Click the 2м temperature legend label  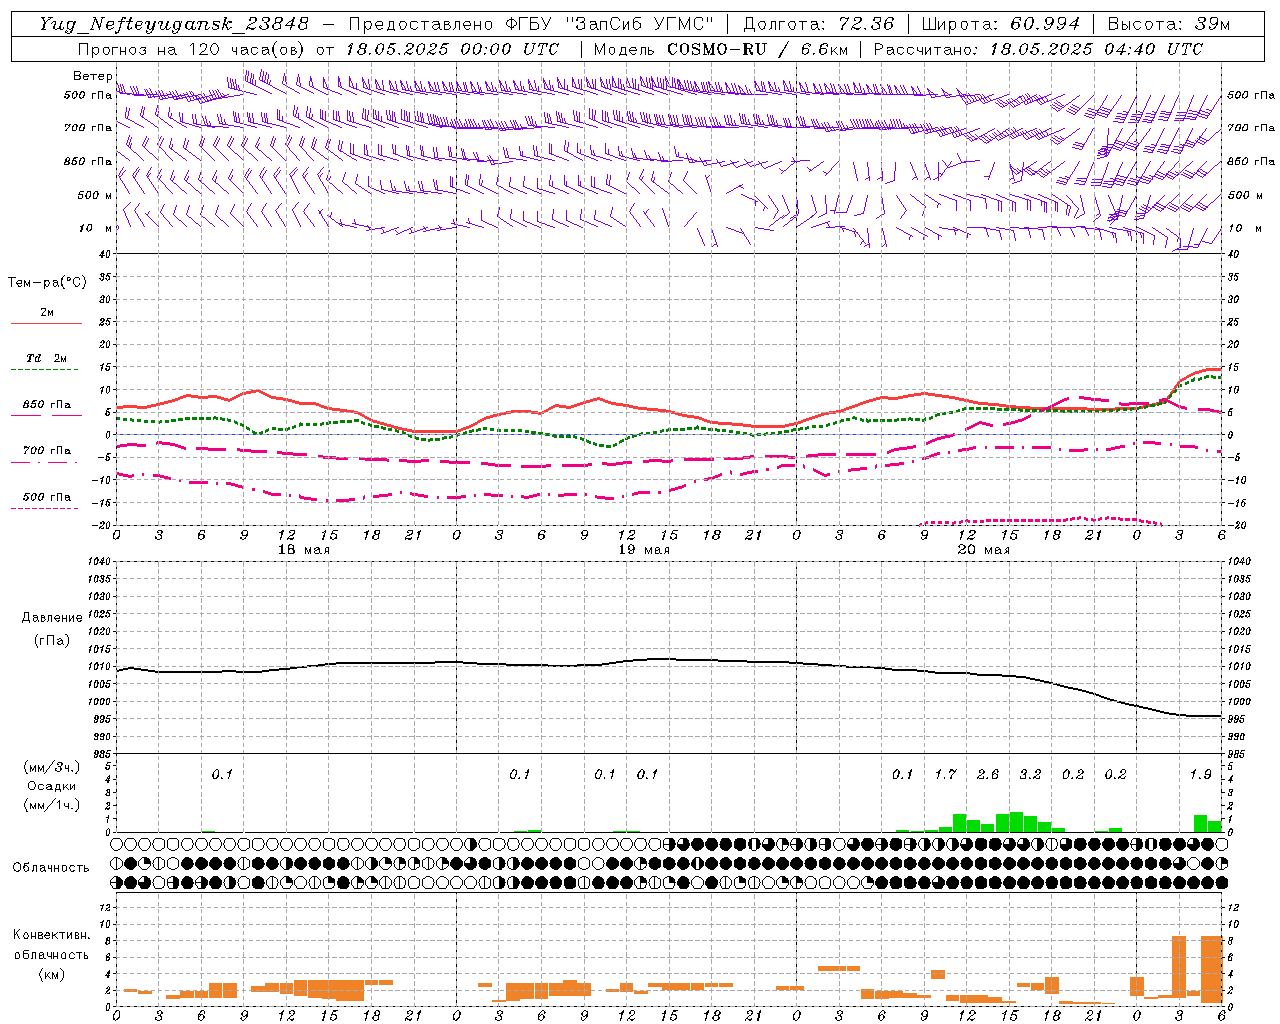[47, 313]
